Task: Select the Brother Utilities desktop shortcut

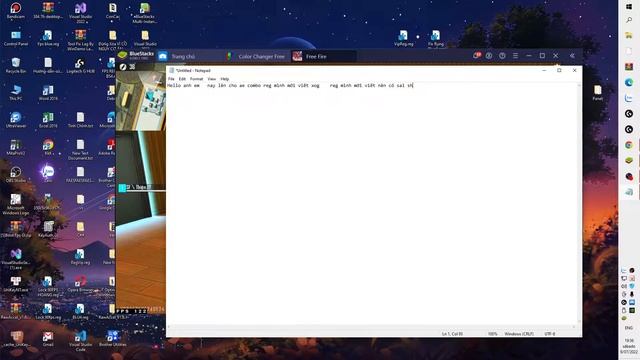Action: (112, 339)
